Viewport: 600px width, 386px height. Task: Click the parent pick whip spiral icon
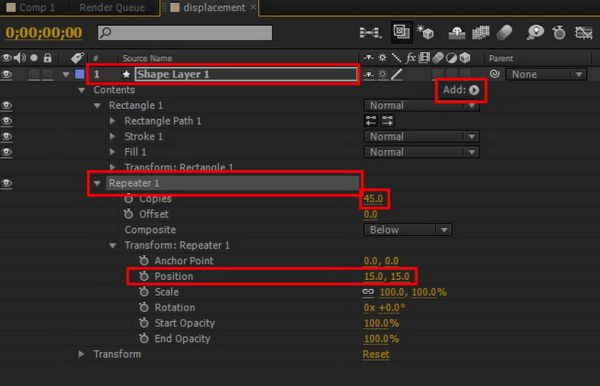[x=494, y=74]
